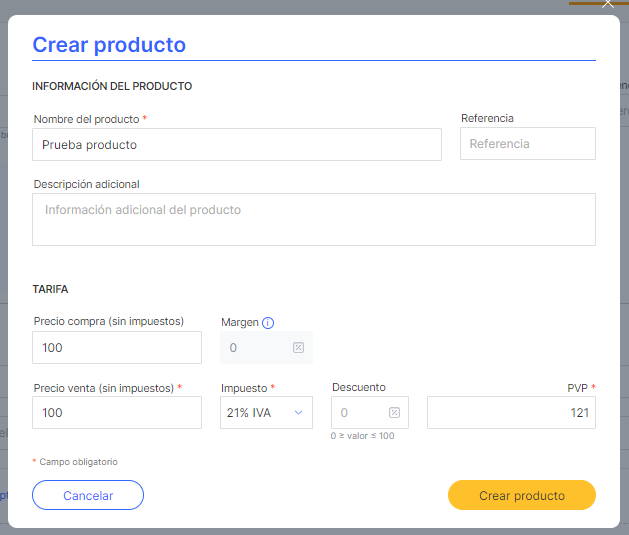
Task: Click the Precio venta input field
Action: [x=117, y=413]
